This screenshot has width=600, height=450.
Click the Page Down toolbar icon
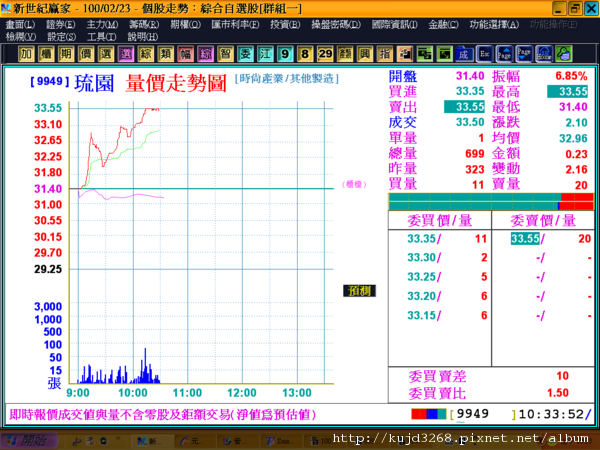coord(524,54)
